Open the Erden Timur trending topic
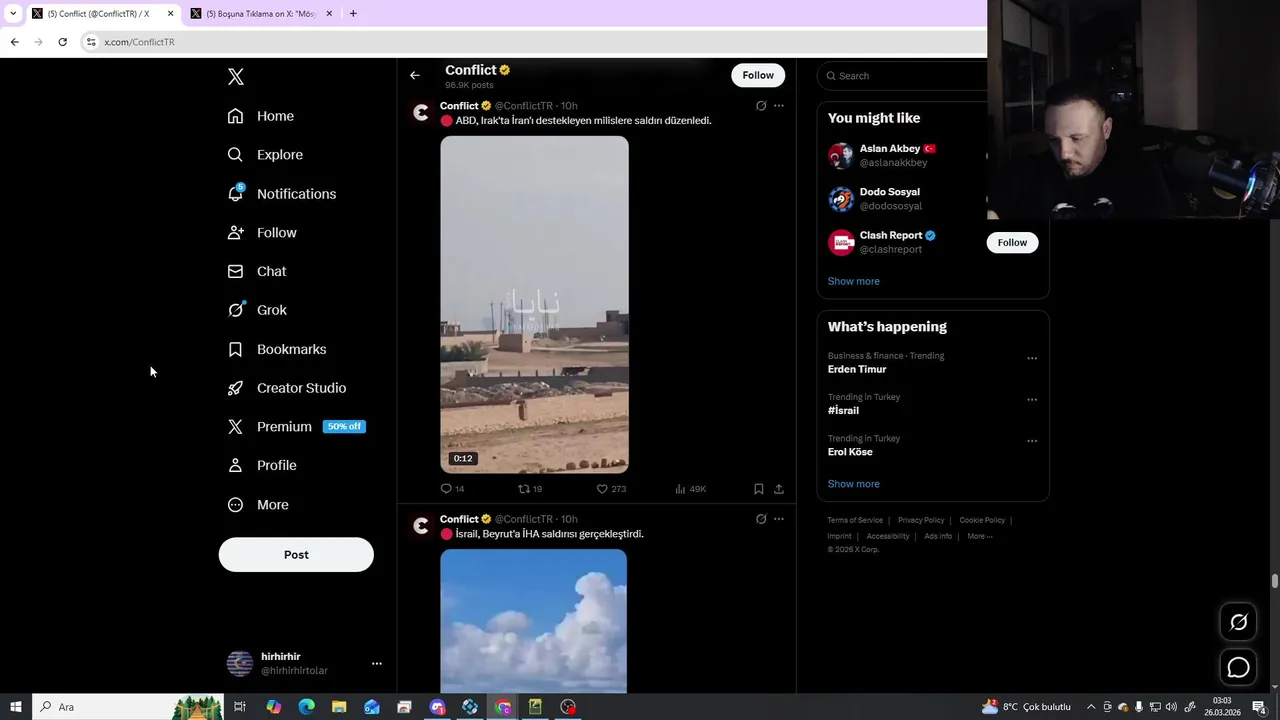The width and height of the screenshot is (1280, 720). pos(857,370)
